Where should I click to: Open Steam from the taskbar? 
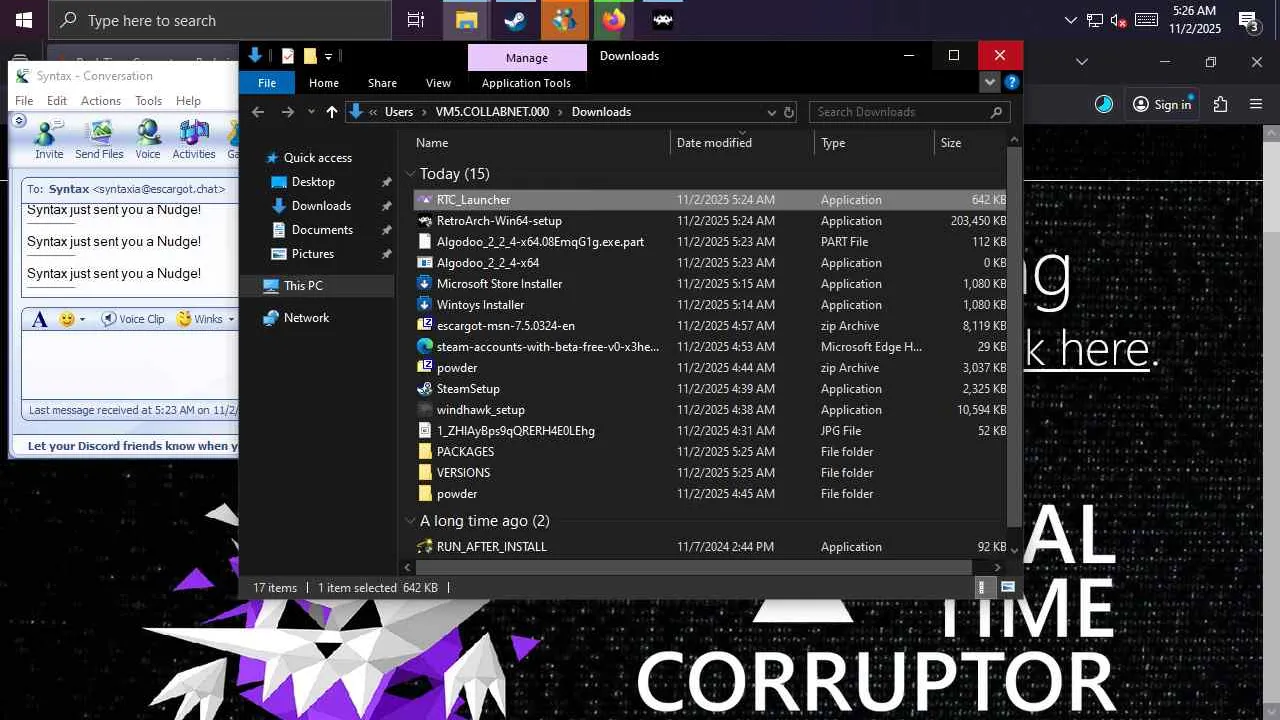coord(516,20)
